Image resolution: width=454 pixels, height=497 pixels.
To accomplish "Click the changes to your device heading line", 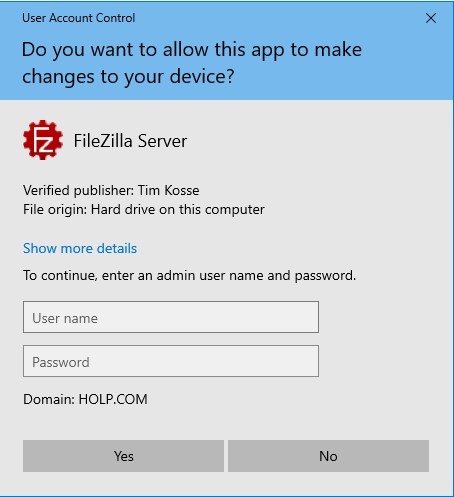I will pos(128,77).
